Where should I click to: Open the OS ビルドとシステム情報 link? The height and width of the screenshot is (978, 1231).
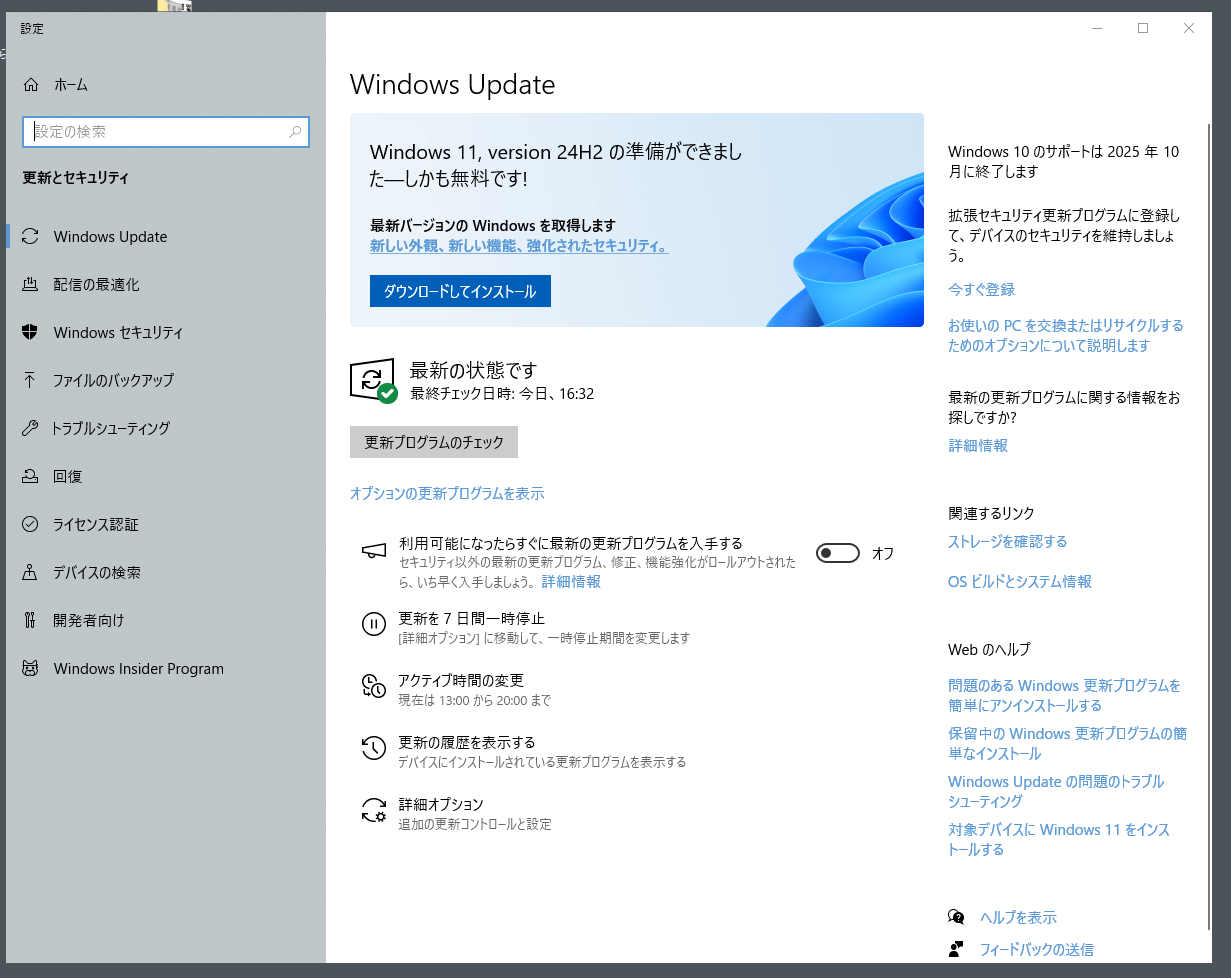[x=1019, y=582]
